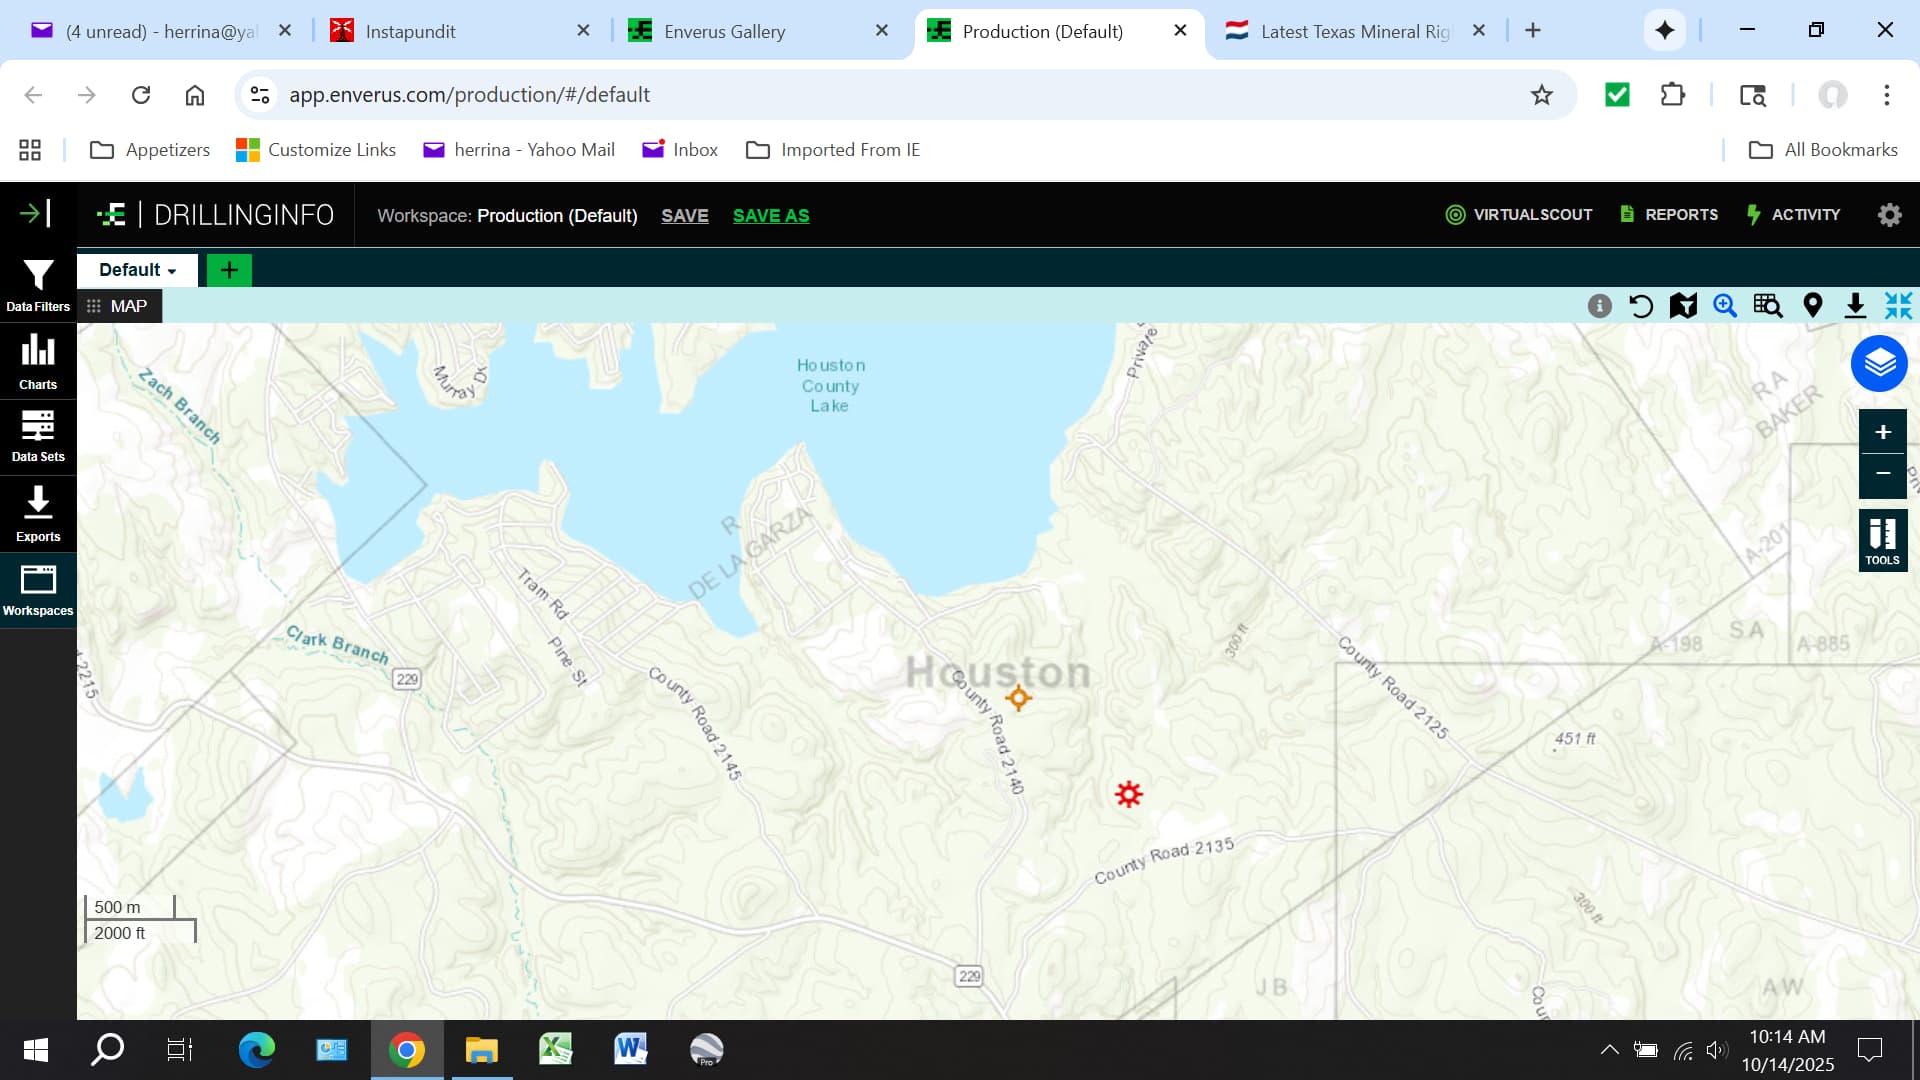This screenshot has width=1920, height=1080.
Task: Click the red well symbol on map
Action: click(x=1128, y=795)
